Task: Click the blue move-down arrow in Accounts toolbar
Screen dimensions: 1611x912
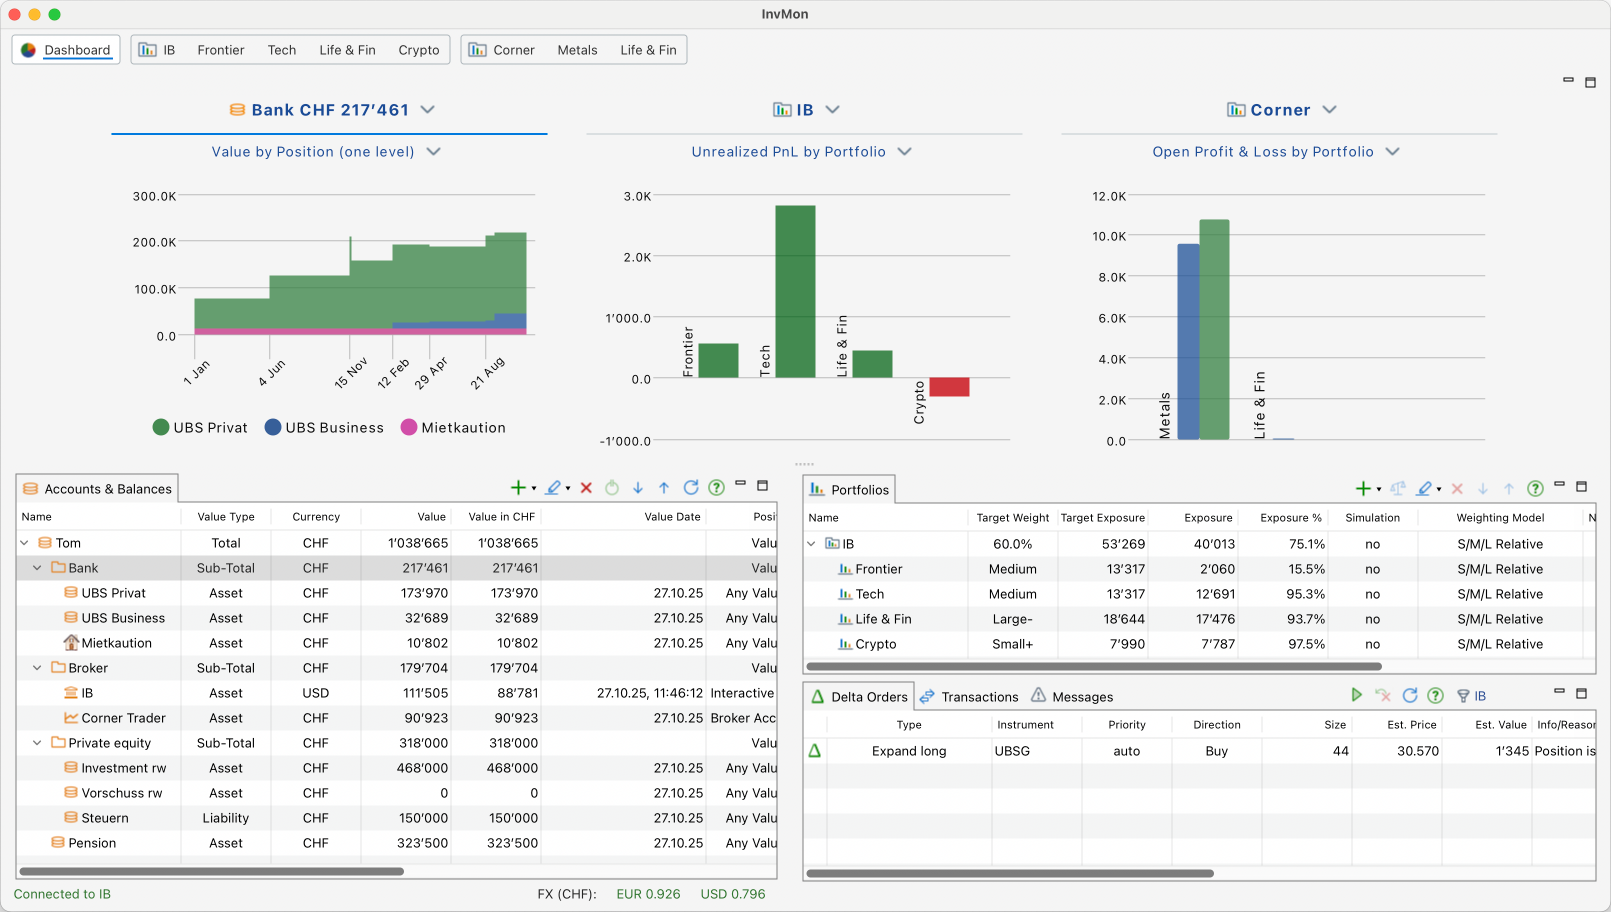Action: (x=638, y=488)
